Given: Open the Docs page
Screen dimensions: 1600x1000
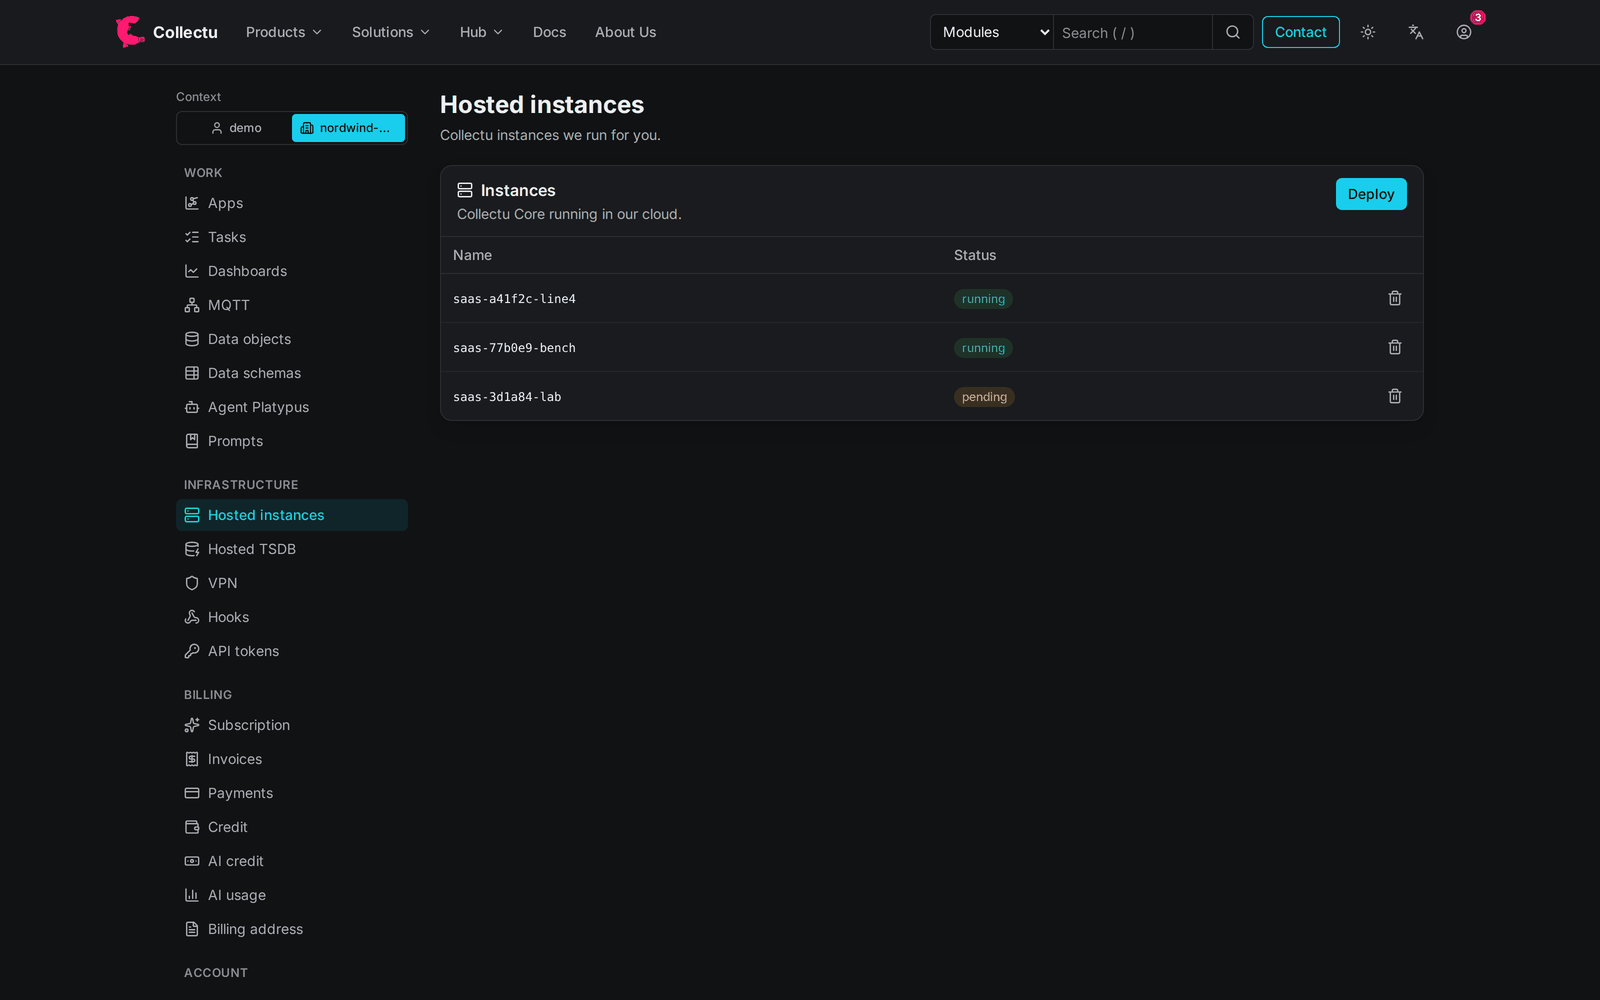Looking at the screenshot, I should click(x=550, y=32).
